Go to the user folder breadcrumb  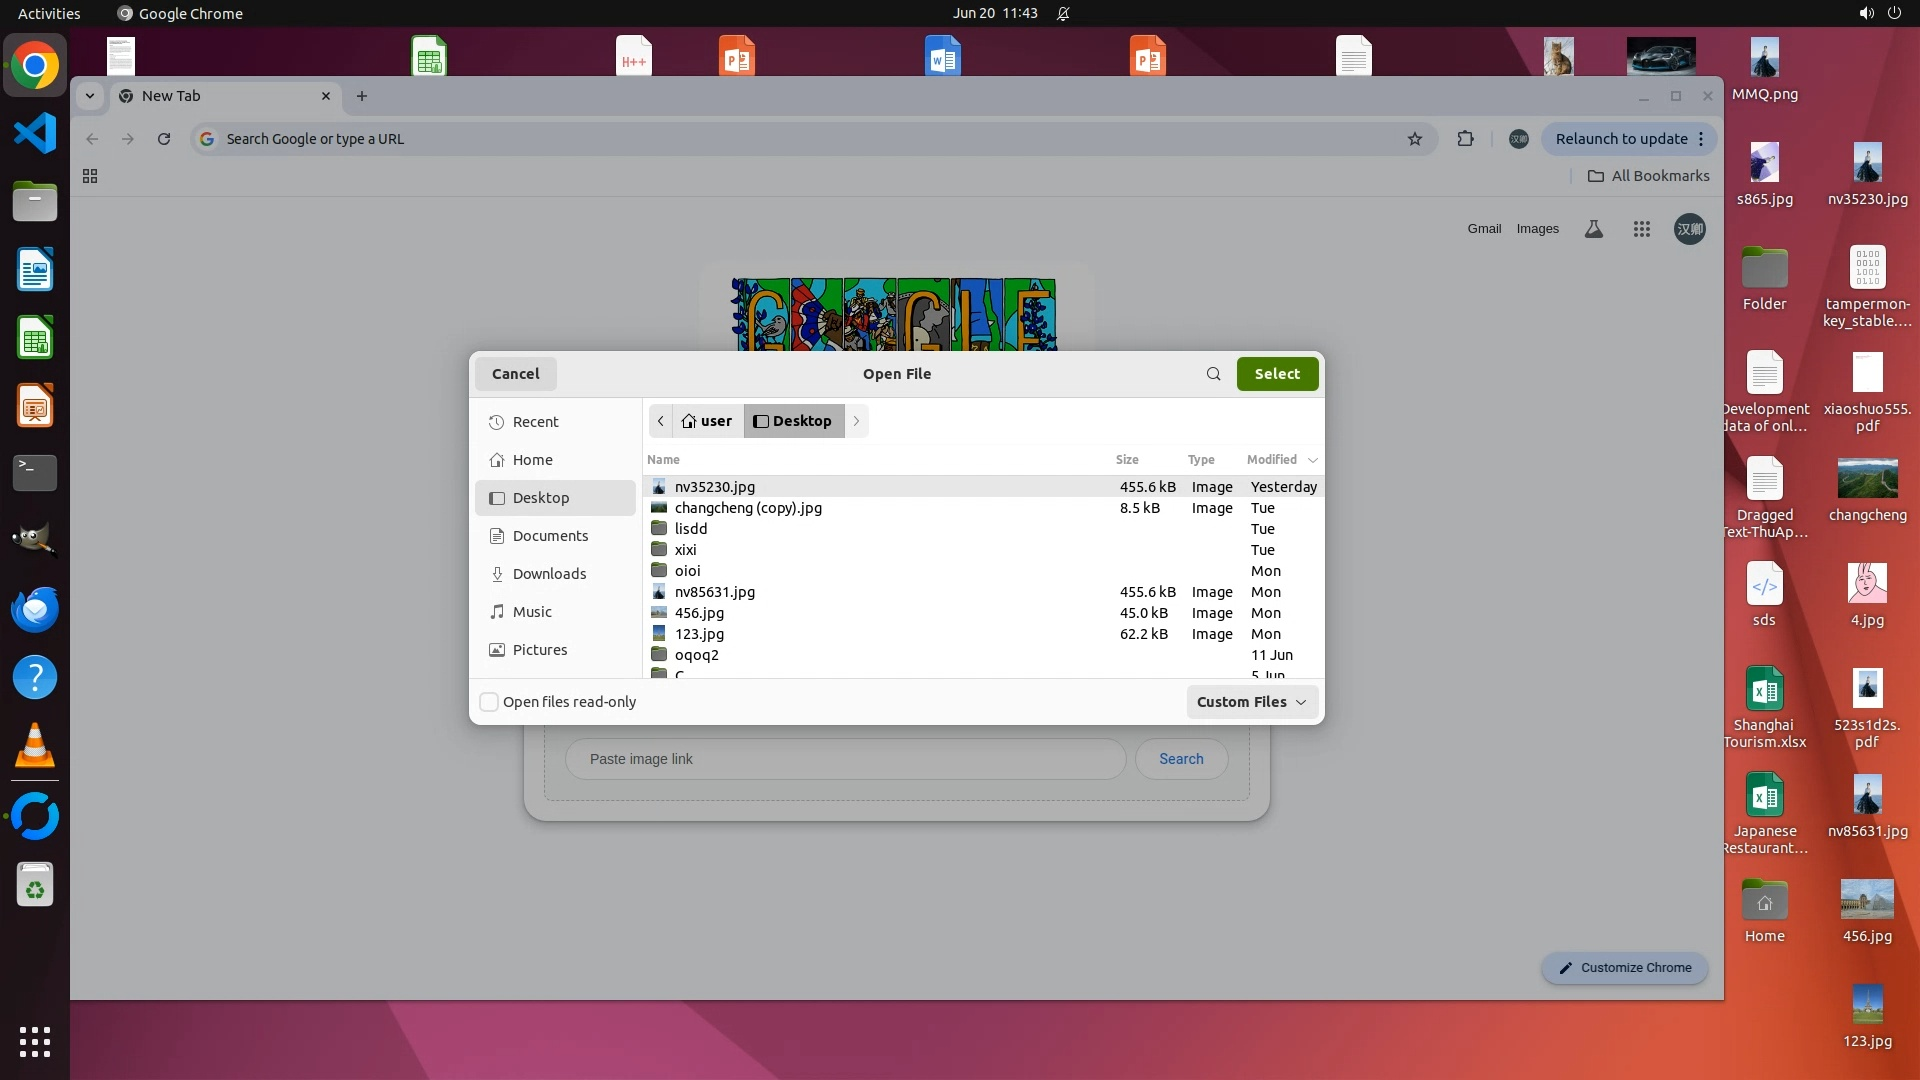[x=707, y=421]
